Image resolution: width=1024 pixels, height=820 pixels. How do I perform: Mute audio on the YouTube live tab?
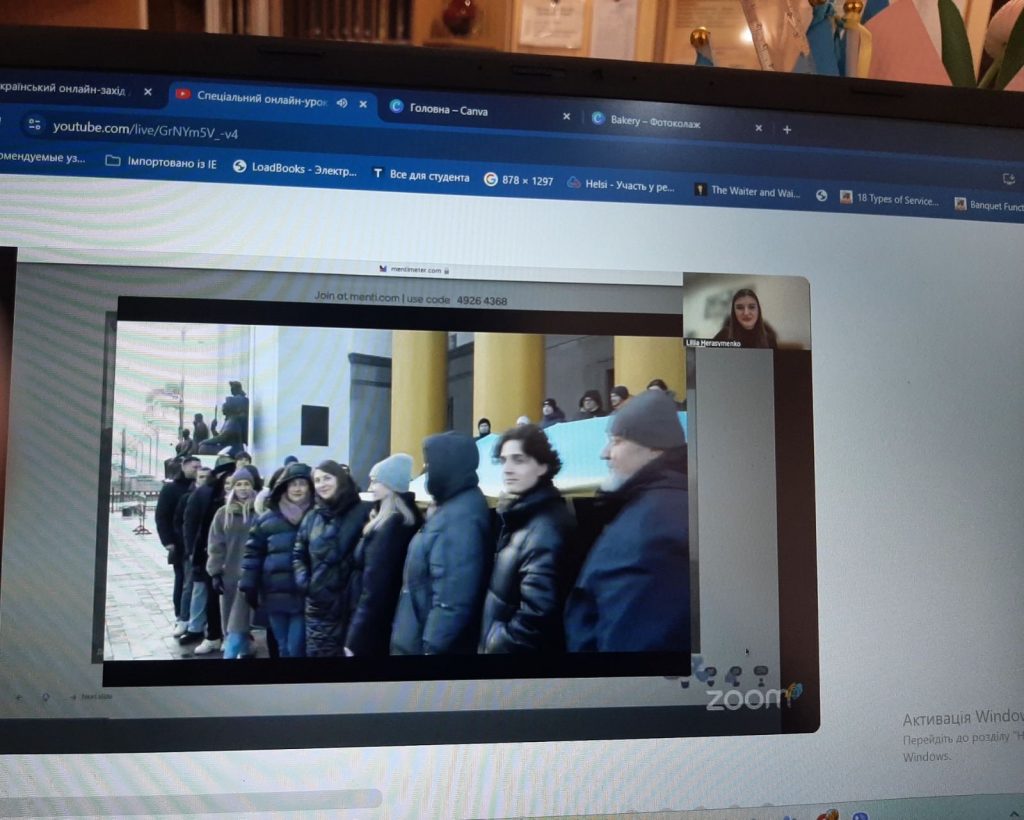pos(341,102)
